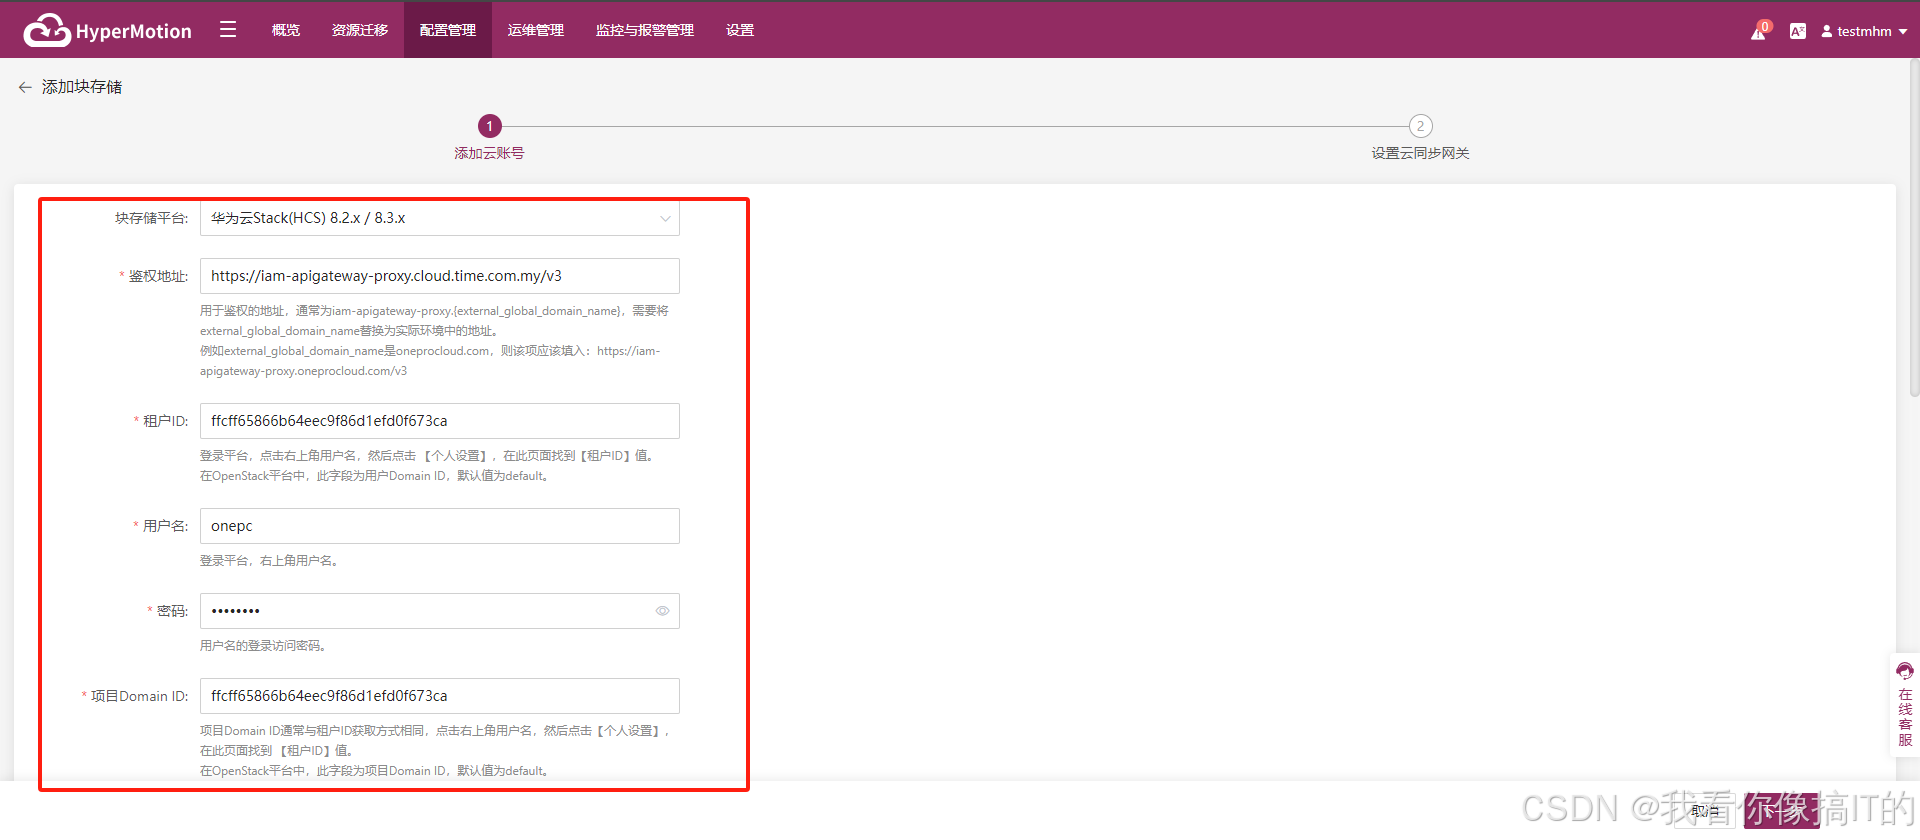Click the page vertical scrollbar
Viewport: 1920px width, 840px height.
click(x=1914, y=230)
